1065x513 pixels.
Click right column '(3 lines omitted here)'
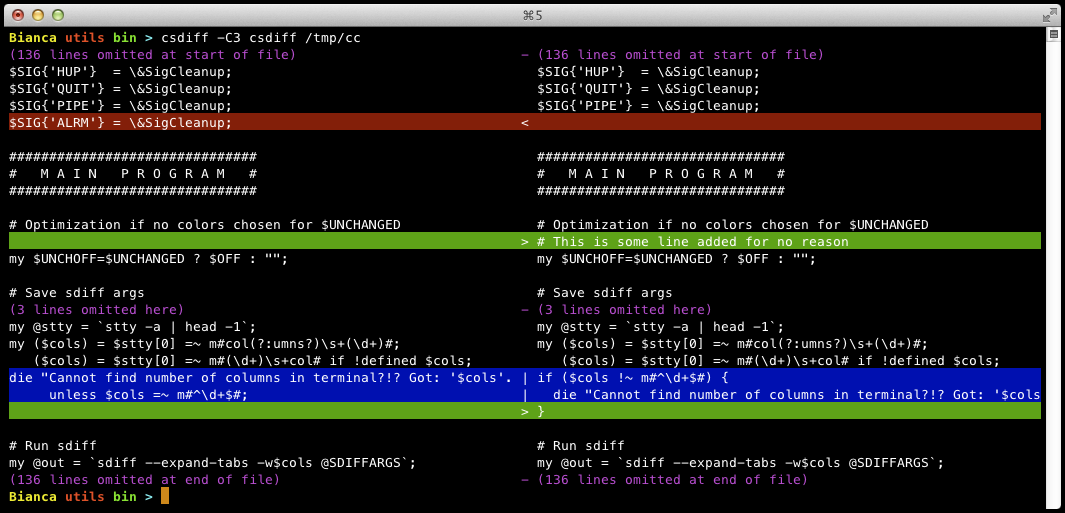[x=624, y=310]
